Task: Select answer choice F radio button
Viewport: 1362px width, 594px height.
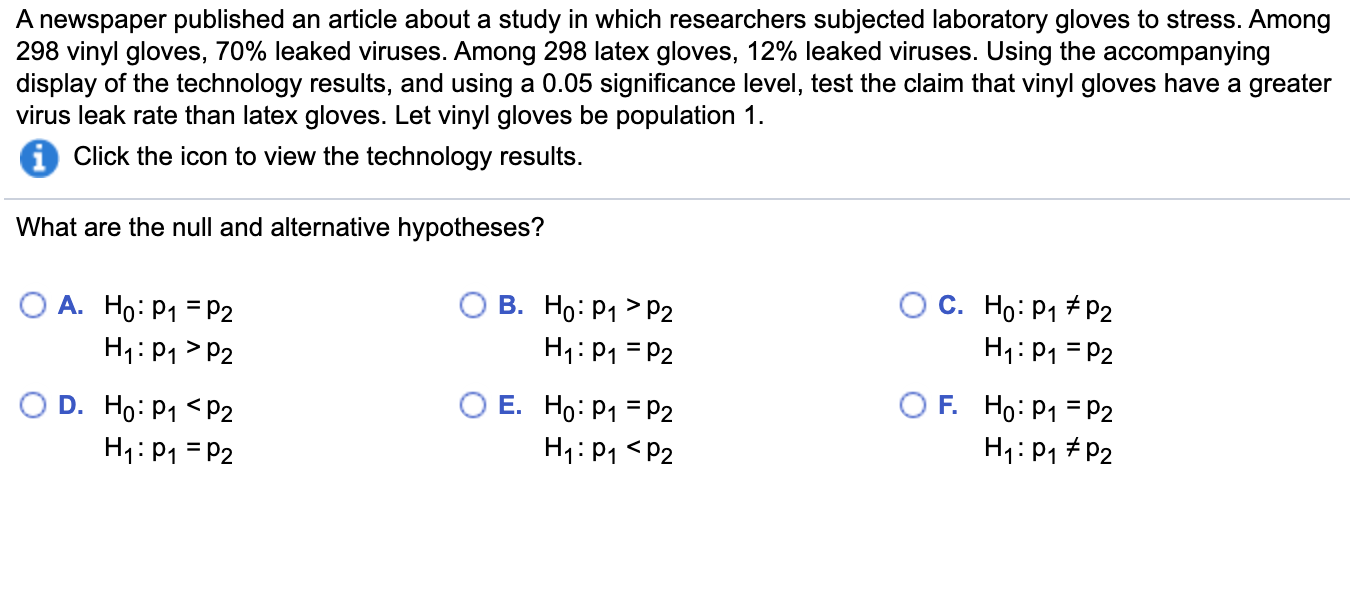Action: (913, 404)
